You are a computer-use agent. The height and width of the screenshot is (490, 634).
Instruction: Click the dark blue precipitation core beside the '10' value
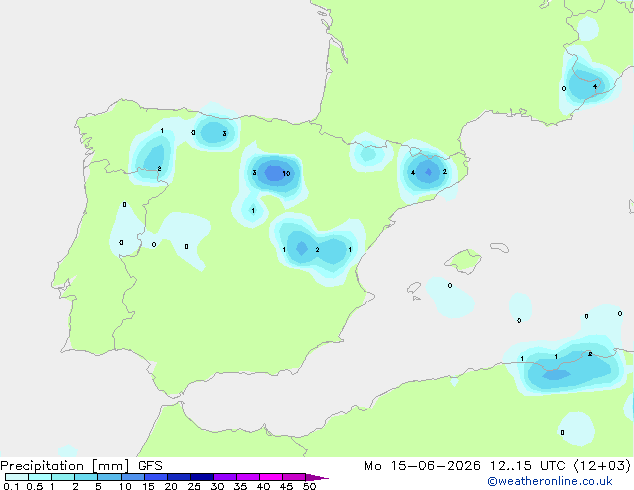[x=274, y=173]
